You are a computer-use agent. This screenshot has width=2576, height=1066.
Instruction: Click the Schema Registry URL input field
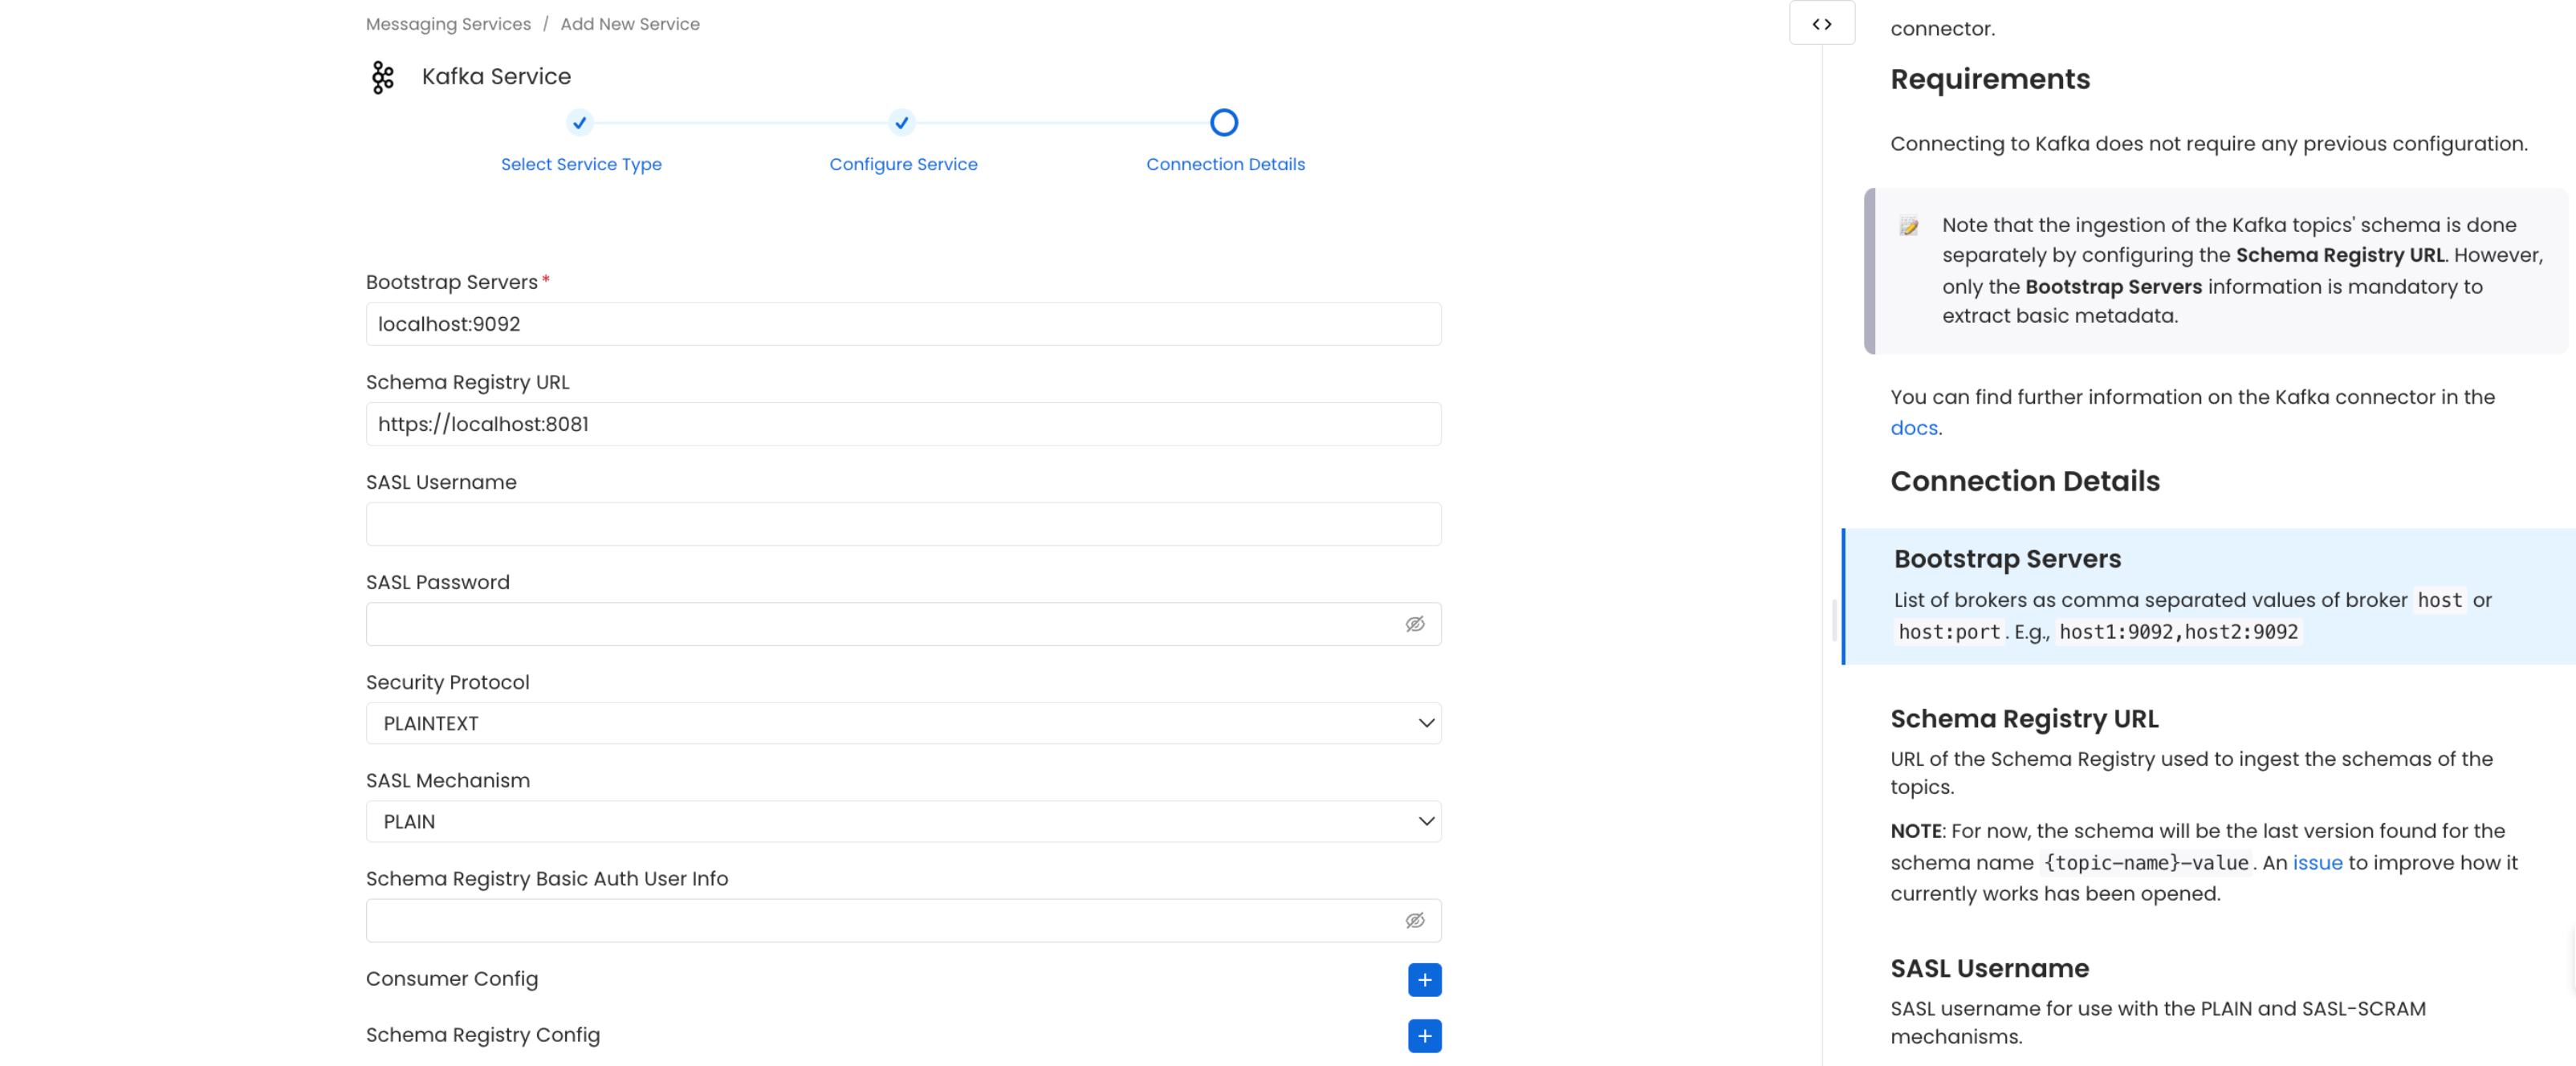point(904,424)
